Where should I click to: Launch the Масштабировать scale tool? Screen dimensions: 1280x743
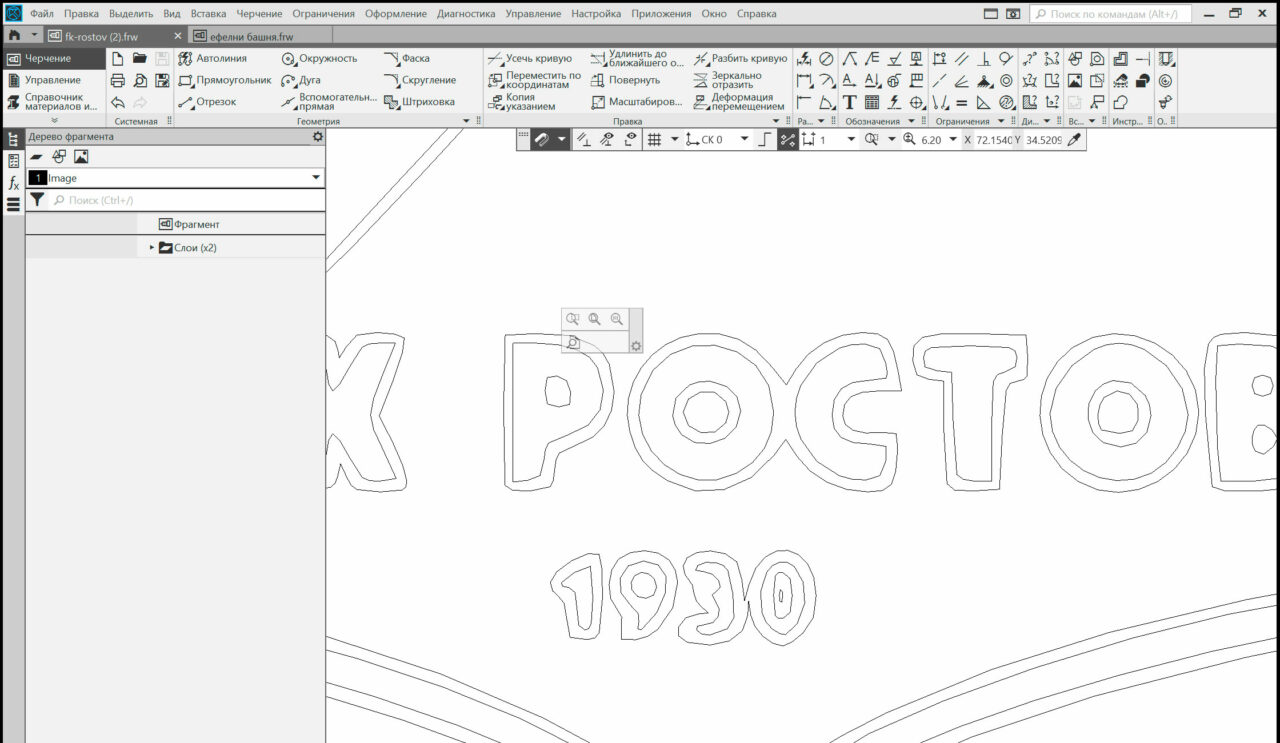(x=636, y=102)
